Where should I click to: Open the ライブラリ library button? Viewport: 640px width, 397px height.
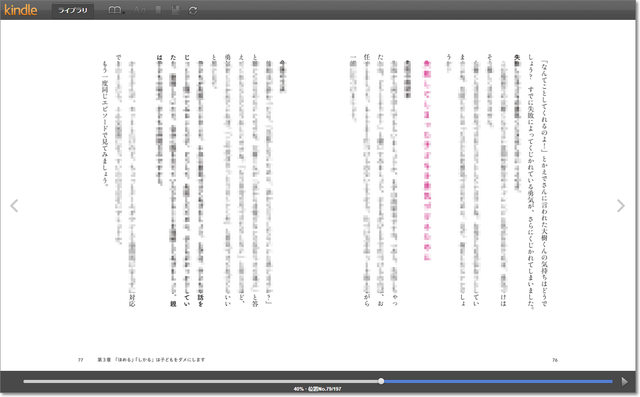73,11
